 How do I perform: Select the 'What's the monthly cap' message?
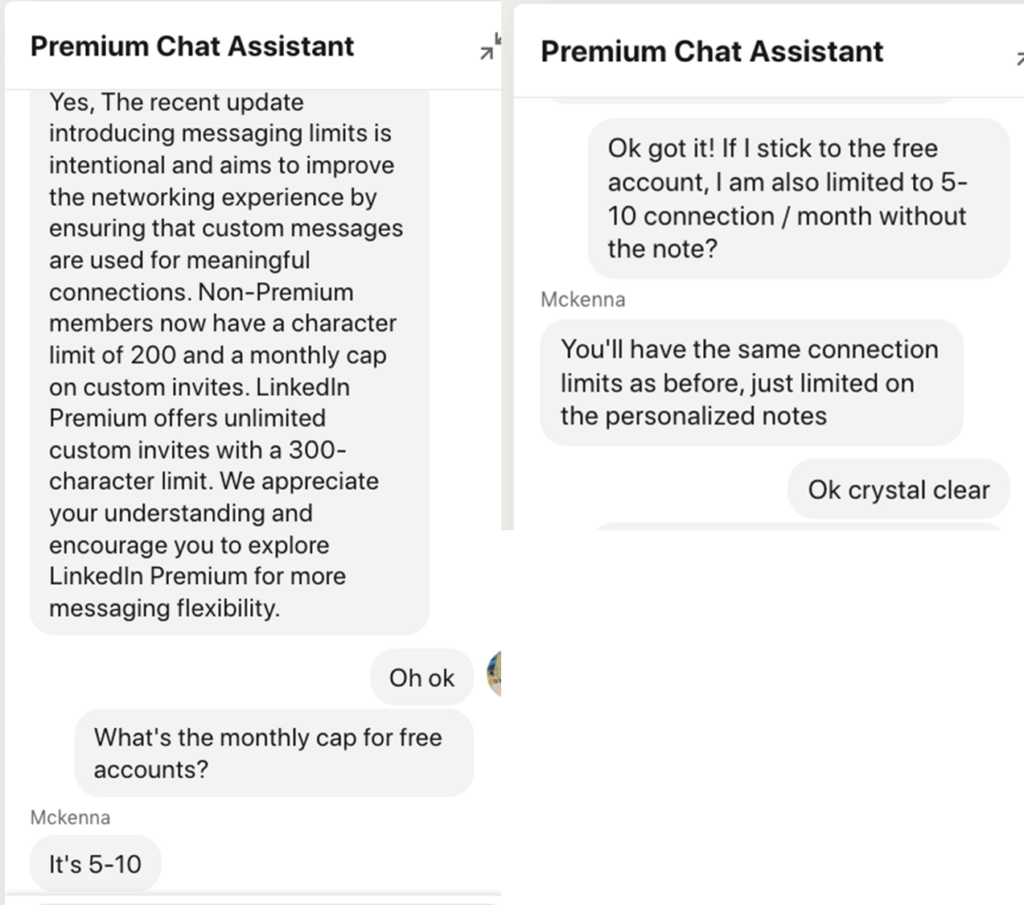[x=273, y=753]
